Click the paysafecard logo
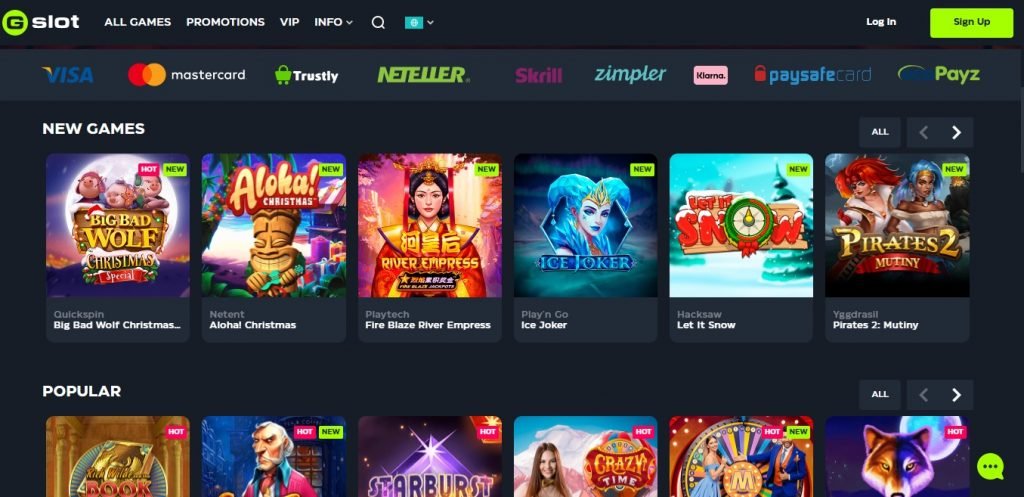1024x497 pixels. 812,74
